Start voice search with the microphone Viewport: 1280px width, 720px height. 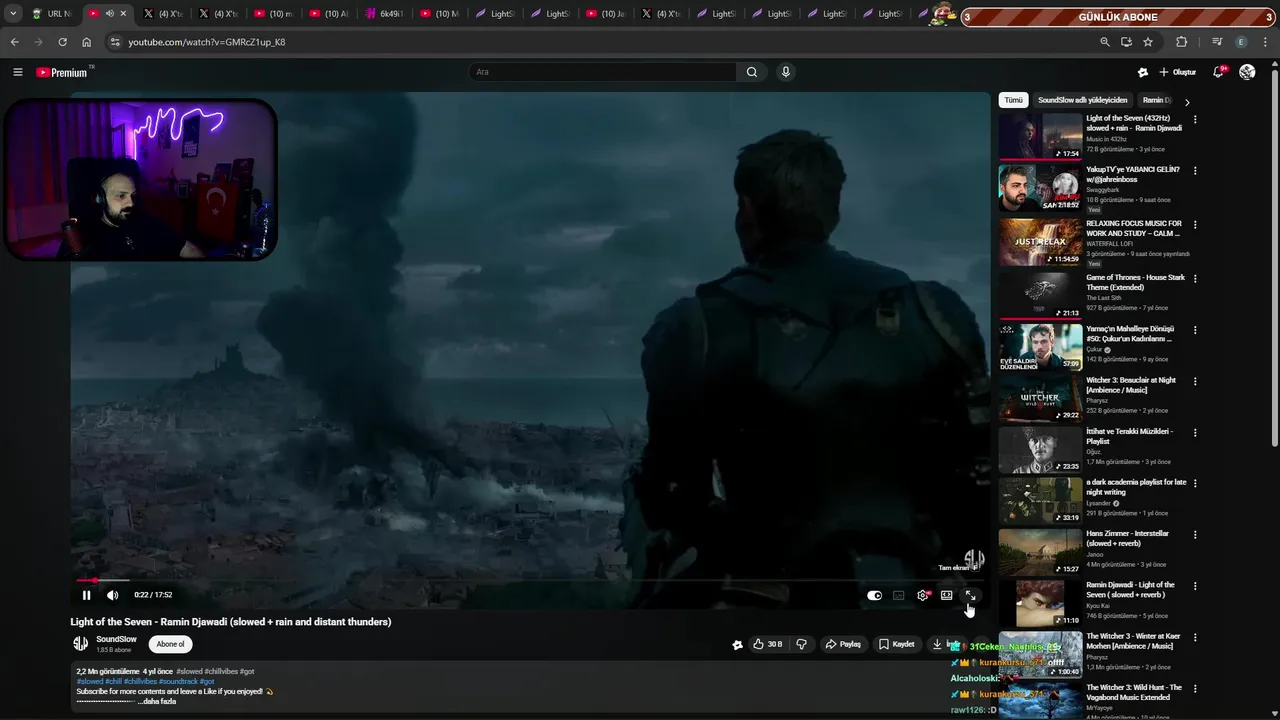(786, 72)
